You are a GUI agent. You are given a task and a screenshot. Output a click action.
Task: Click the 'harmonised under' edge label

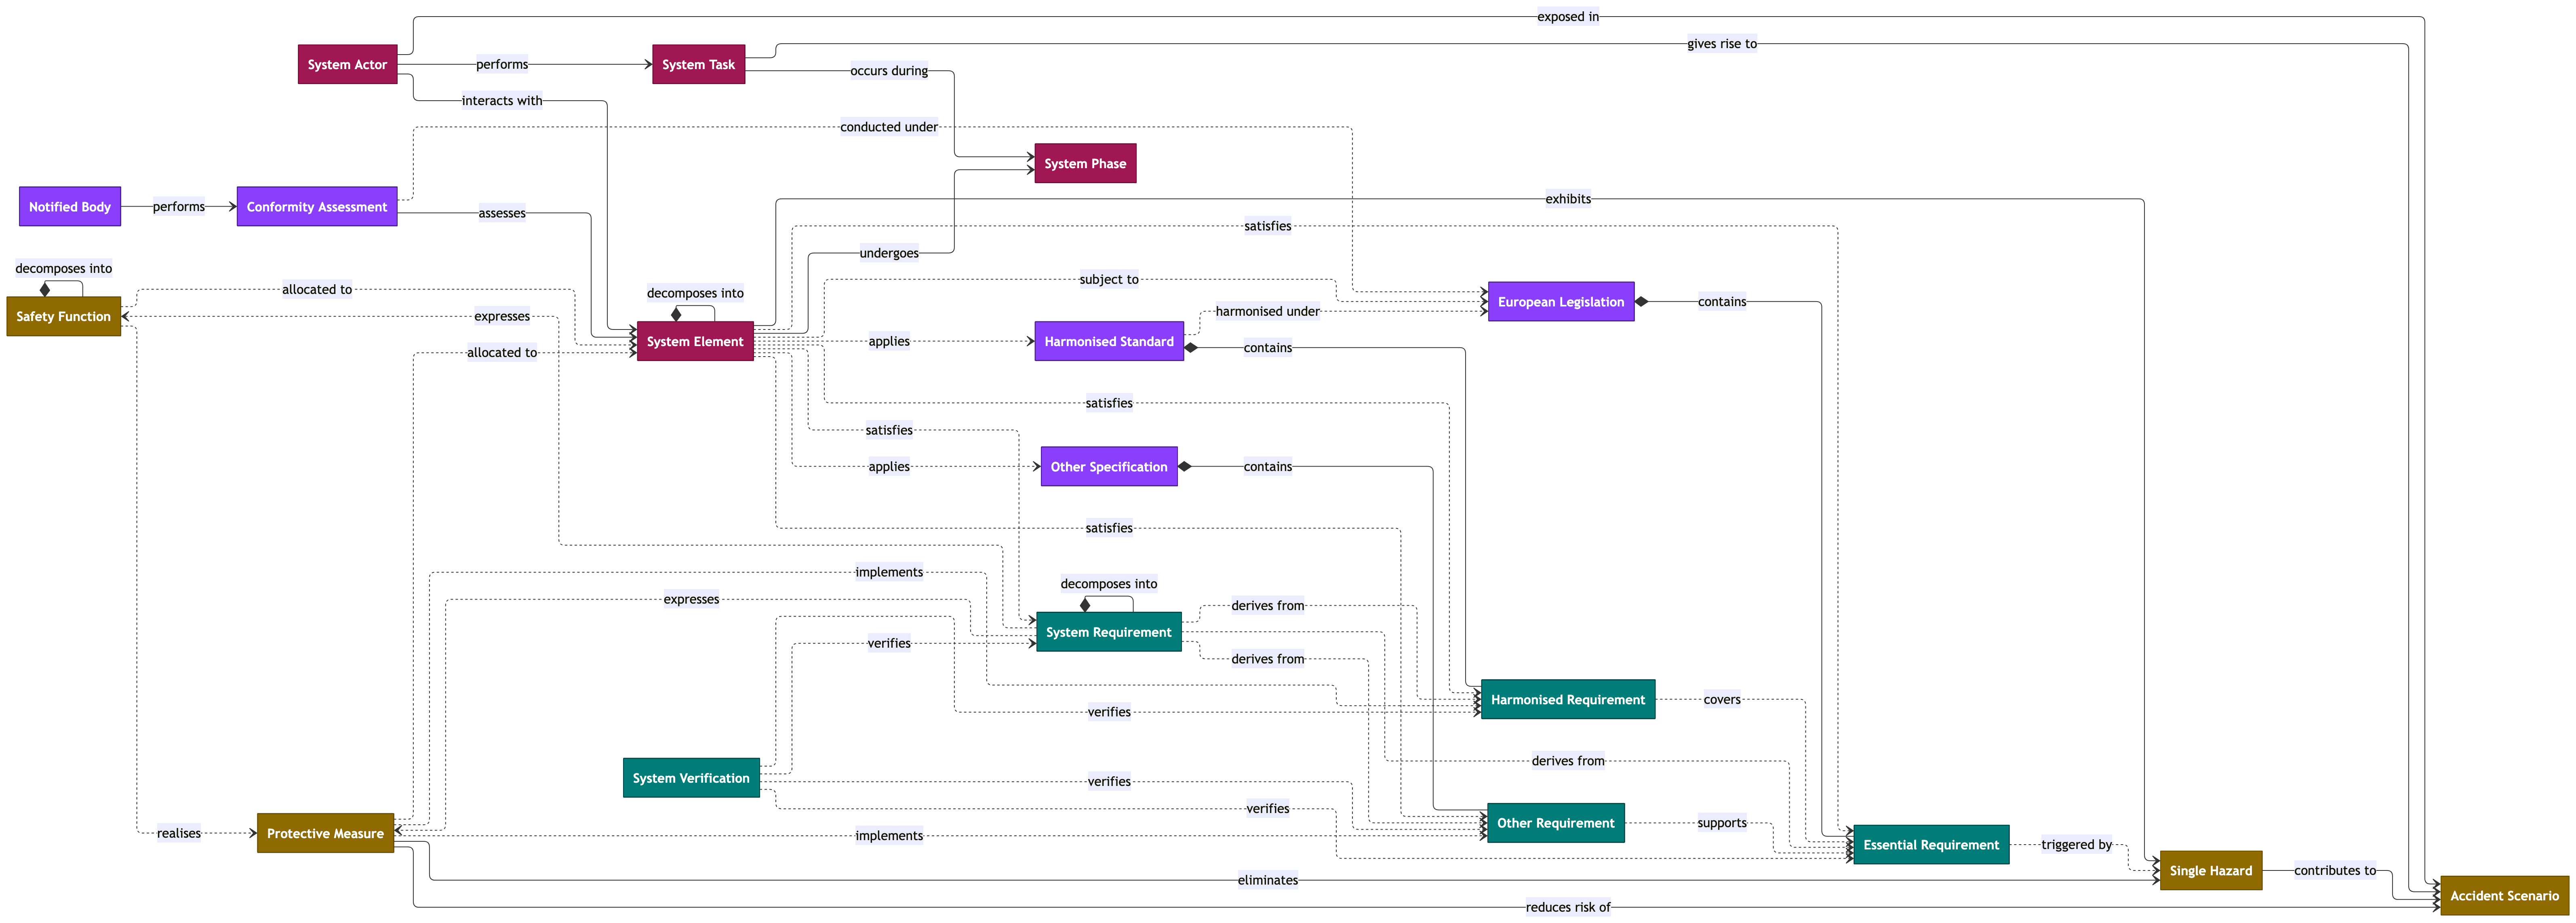[1267, 312]
